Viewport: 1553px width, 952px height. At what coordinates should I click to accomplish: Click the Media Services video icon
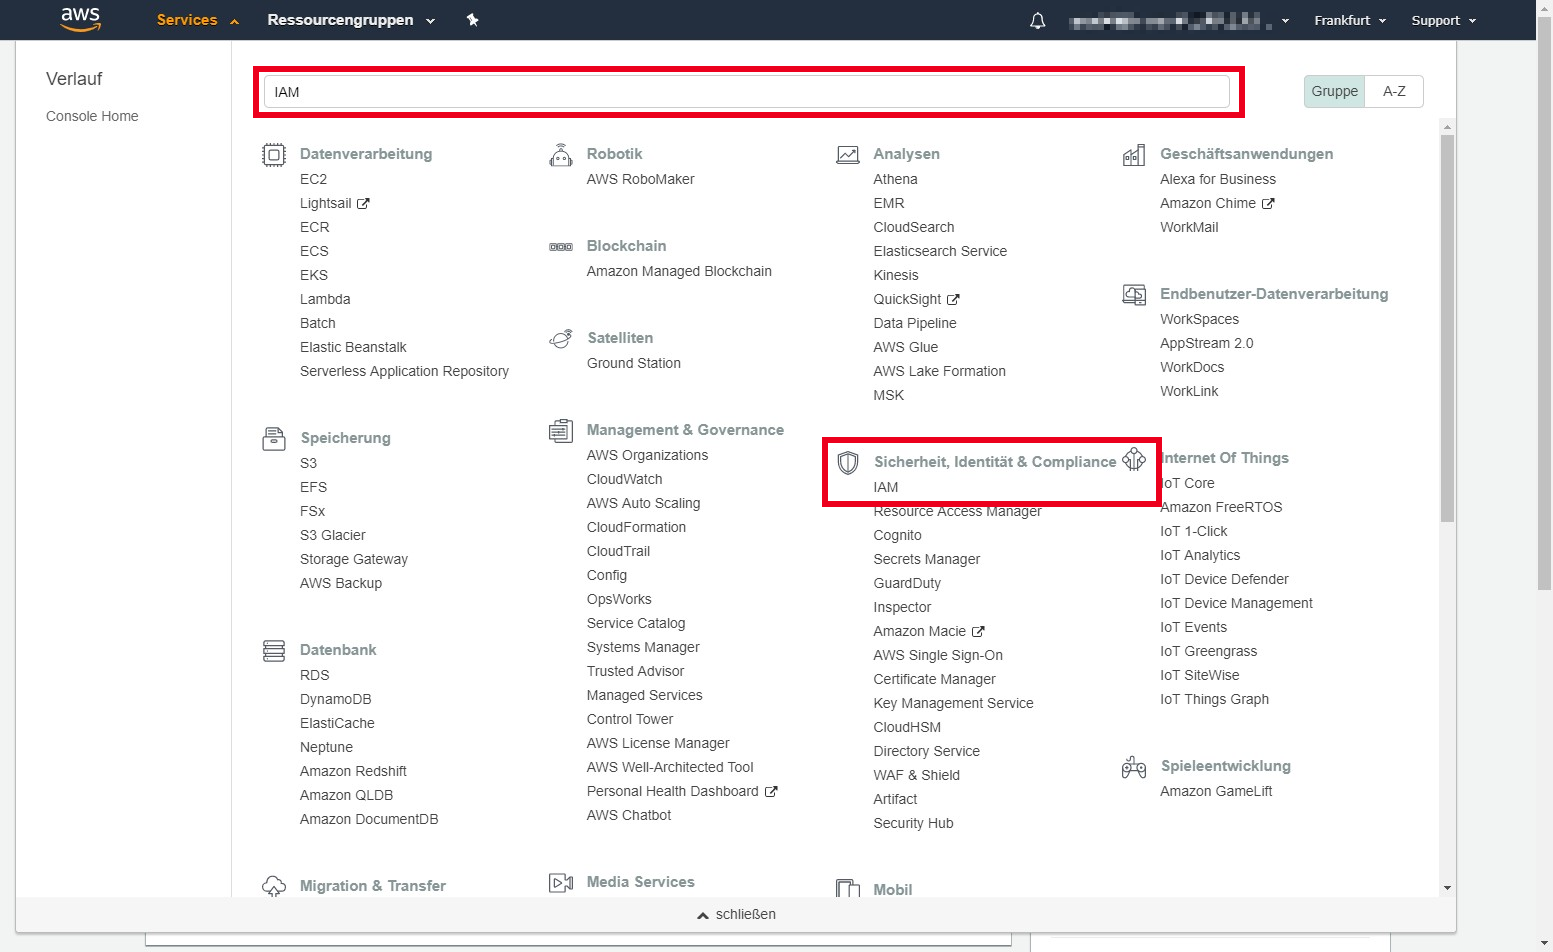pos(561,883)
